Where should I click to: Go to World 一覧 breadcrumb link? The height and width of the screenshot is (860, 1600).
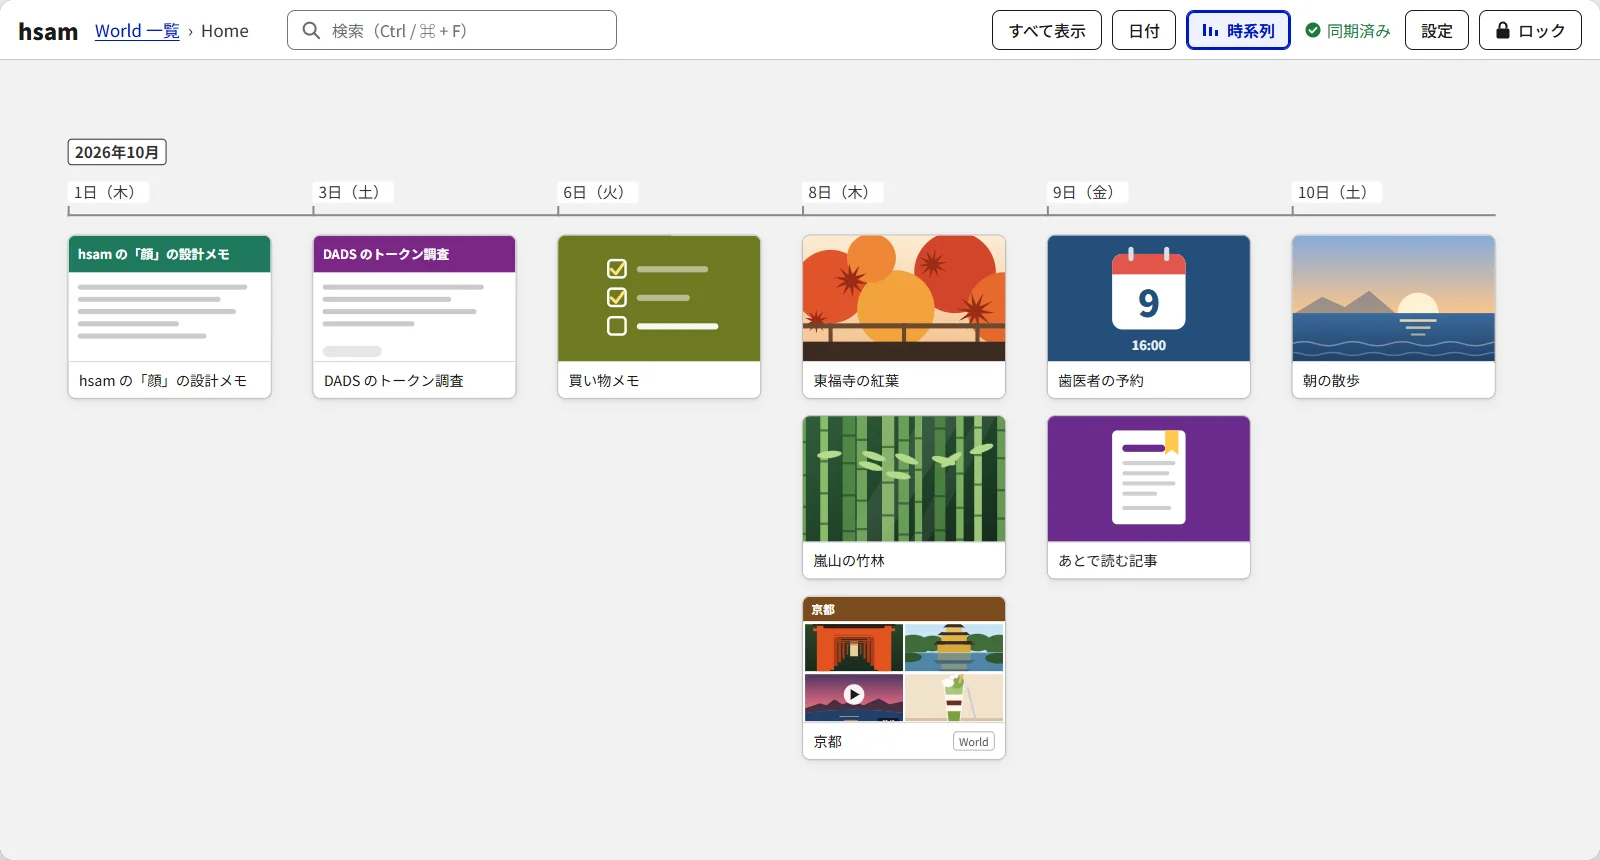(137, 31)
